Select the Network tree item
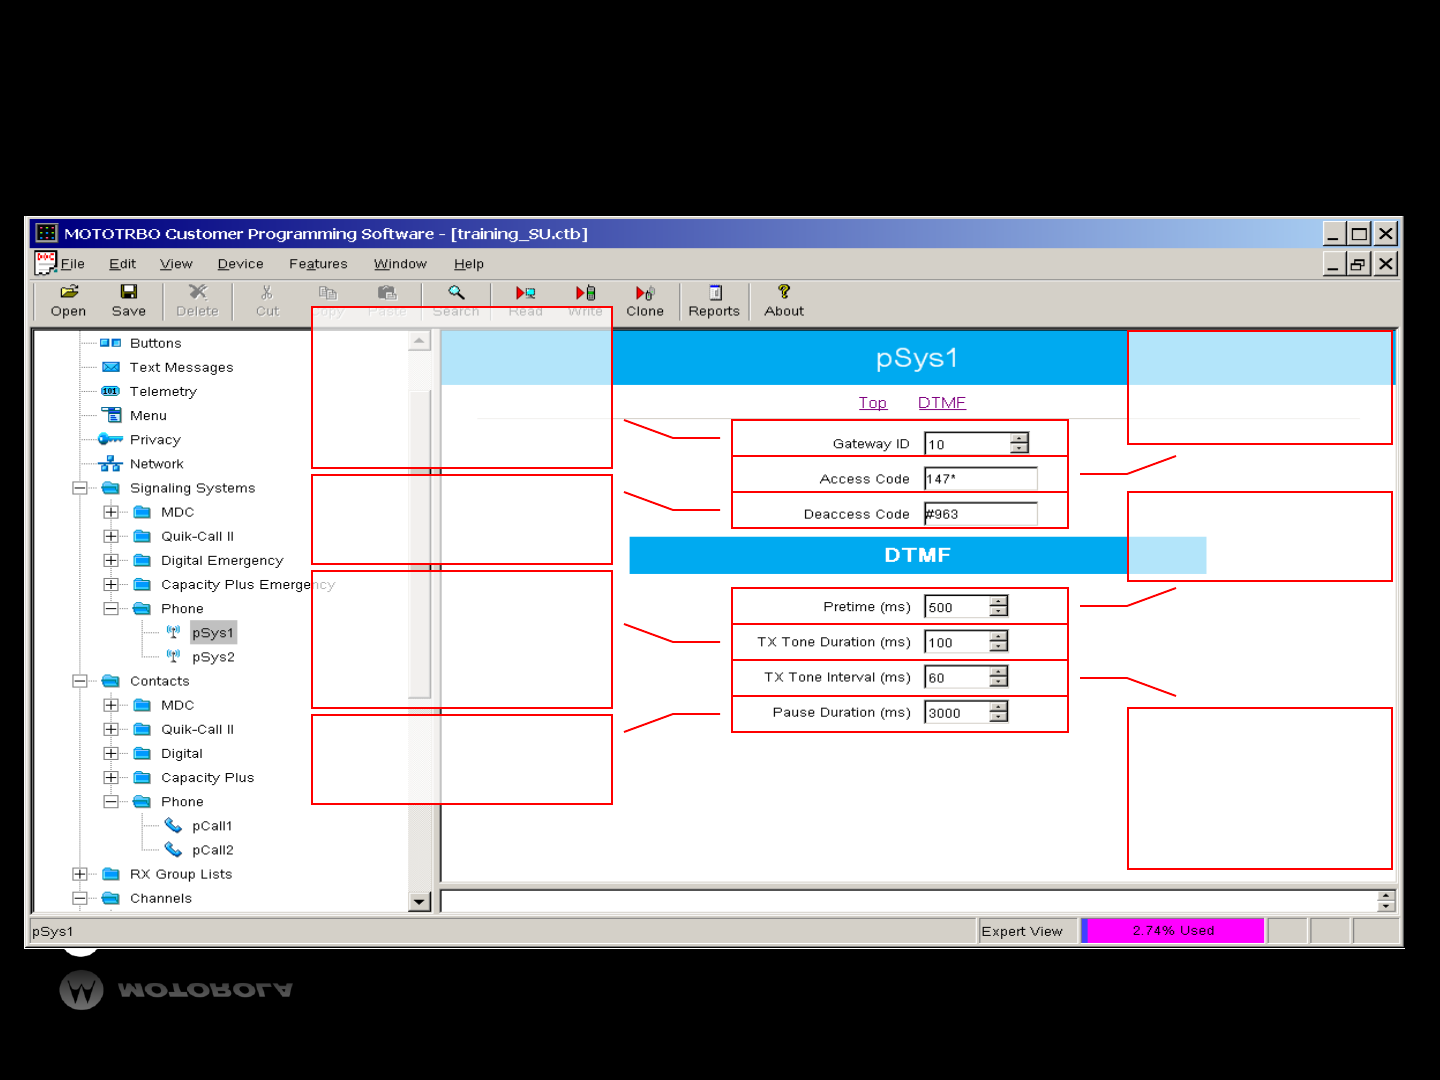The height and width of the screenshot is (1080, 1440). click(157, 464)
